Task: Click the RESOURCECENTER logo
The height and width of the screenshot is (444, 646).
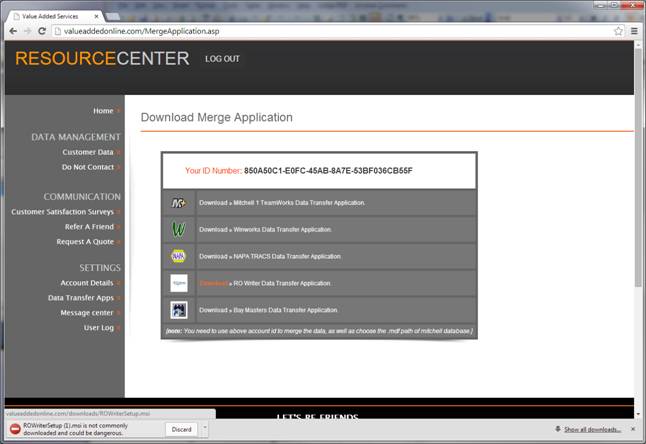Action: [x=102, y=58]
